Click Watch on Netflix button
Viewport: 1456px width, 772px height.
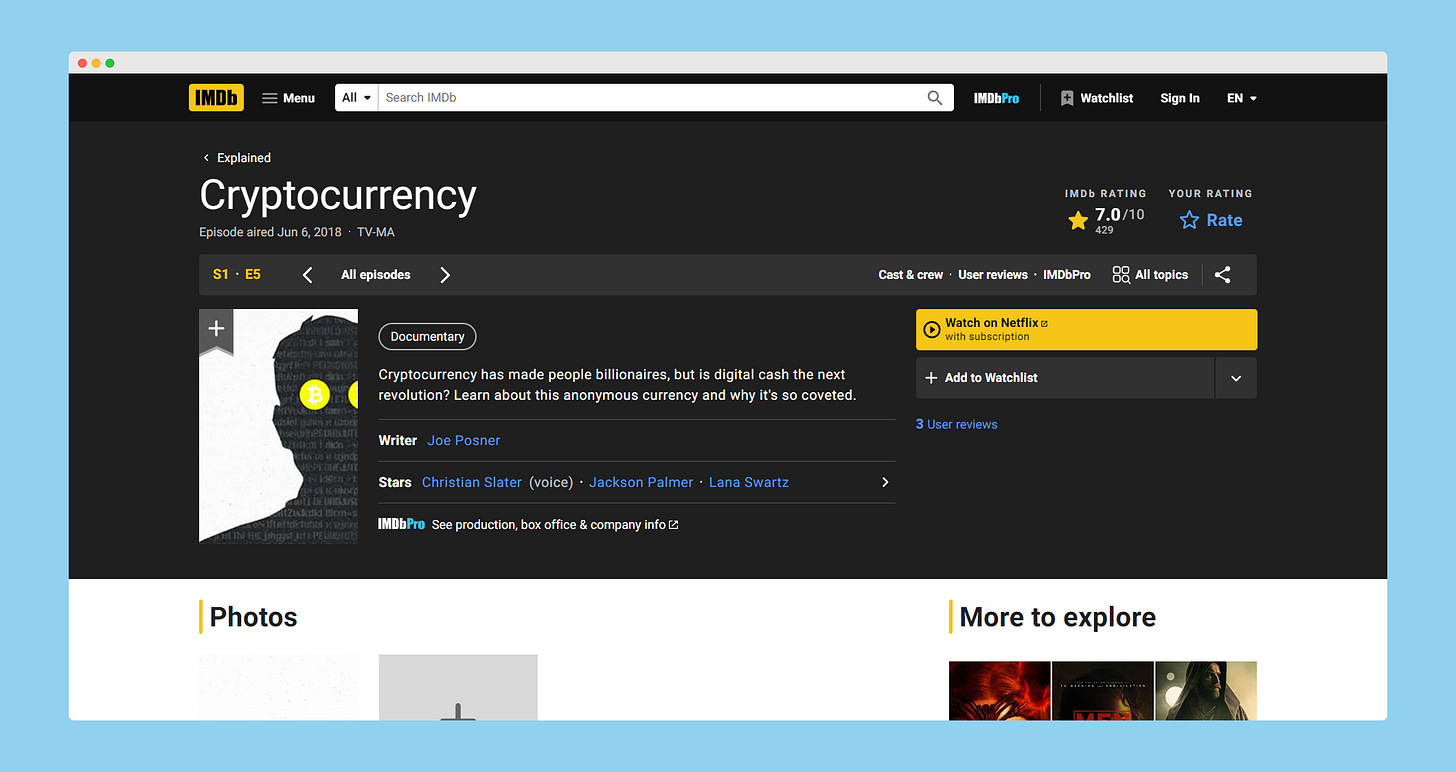[x=1086, y=330]
